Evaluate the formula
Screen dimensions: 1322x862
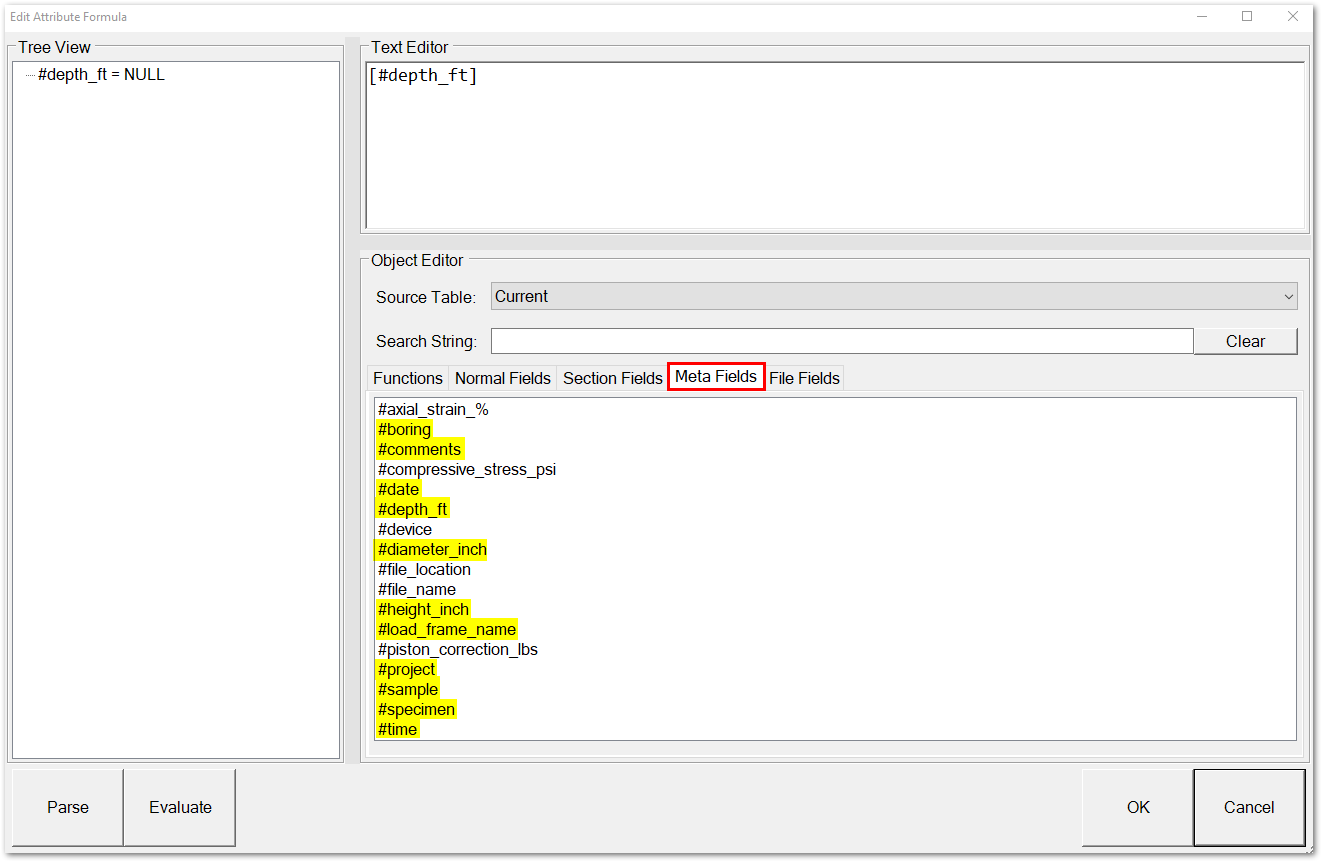(x=179, y=807)
